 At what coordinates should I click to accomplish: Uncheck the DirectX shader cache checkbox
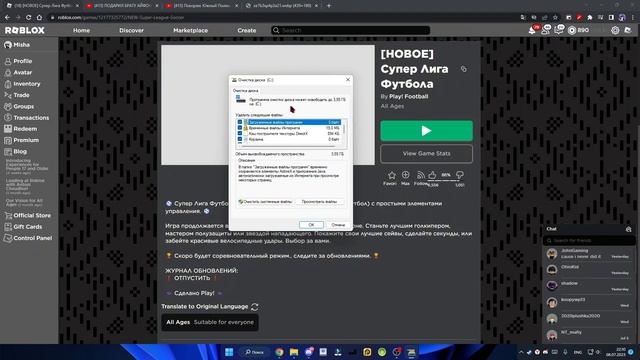click(240, 133)
